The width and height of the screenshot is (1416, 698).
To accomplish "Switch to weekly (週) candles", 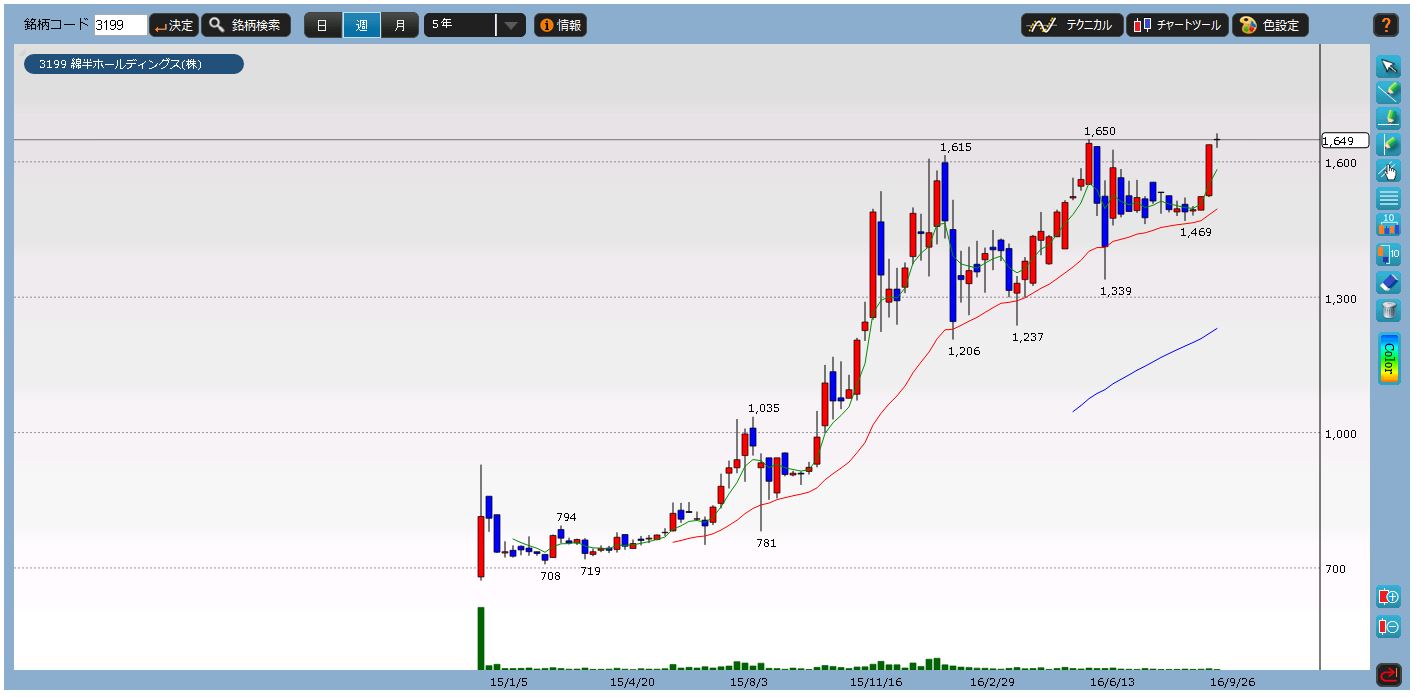I will [361, 25].
